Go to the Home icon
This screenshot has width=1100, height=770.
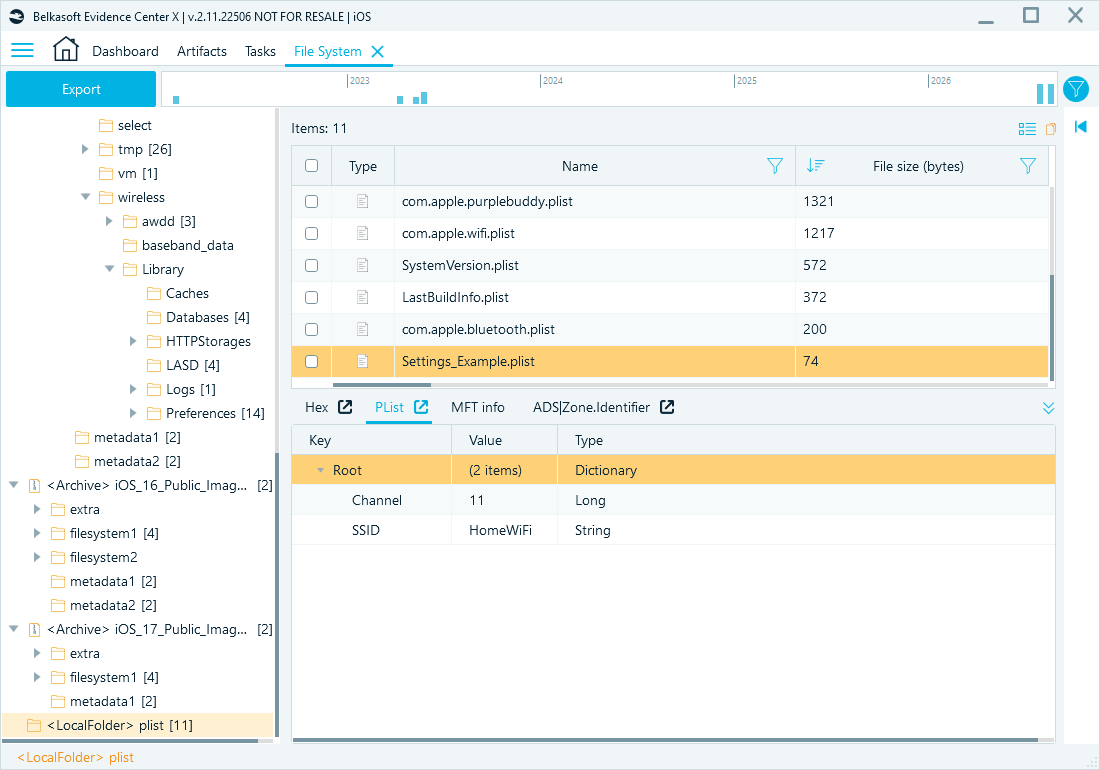[66, 49]
